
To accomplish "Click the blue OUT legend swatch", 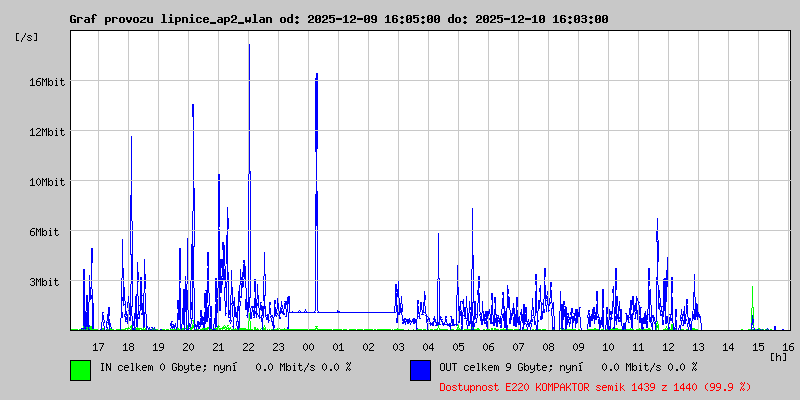I will pos(420,369).
